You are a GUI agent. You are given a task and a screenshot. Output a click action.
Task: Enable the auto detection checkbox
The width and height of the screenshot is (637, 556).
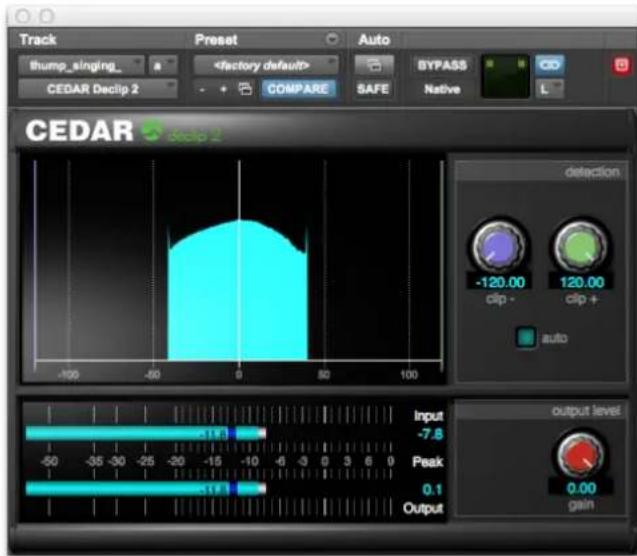[x=526, y=337]
